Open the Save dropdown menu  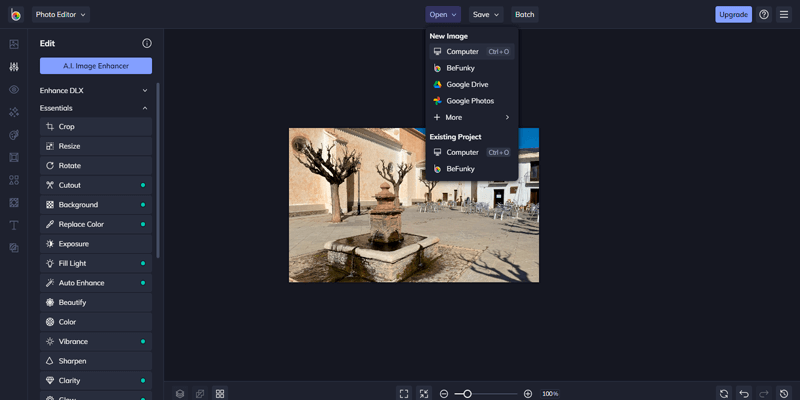point(486,14)
